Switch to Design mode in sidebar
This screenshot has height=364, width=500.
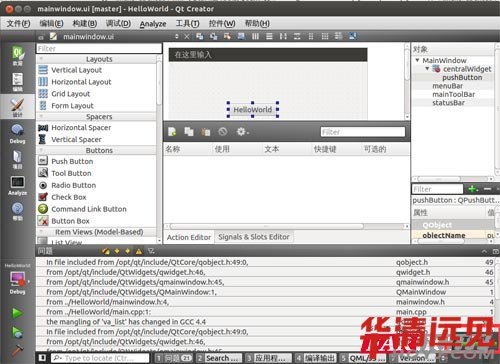click(x=17, y=107)
